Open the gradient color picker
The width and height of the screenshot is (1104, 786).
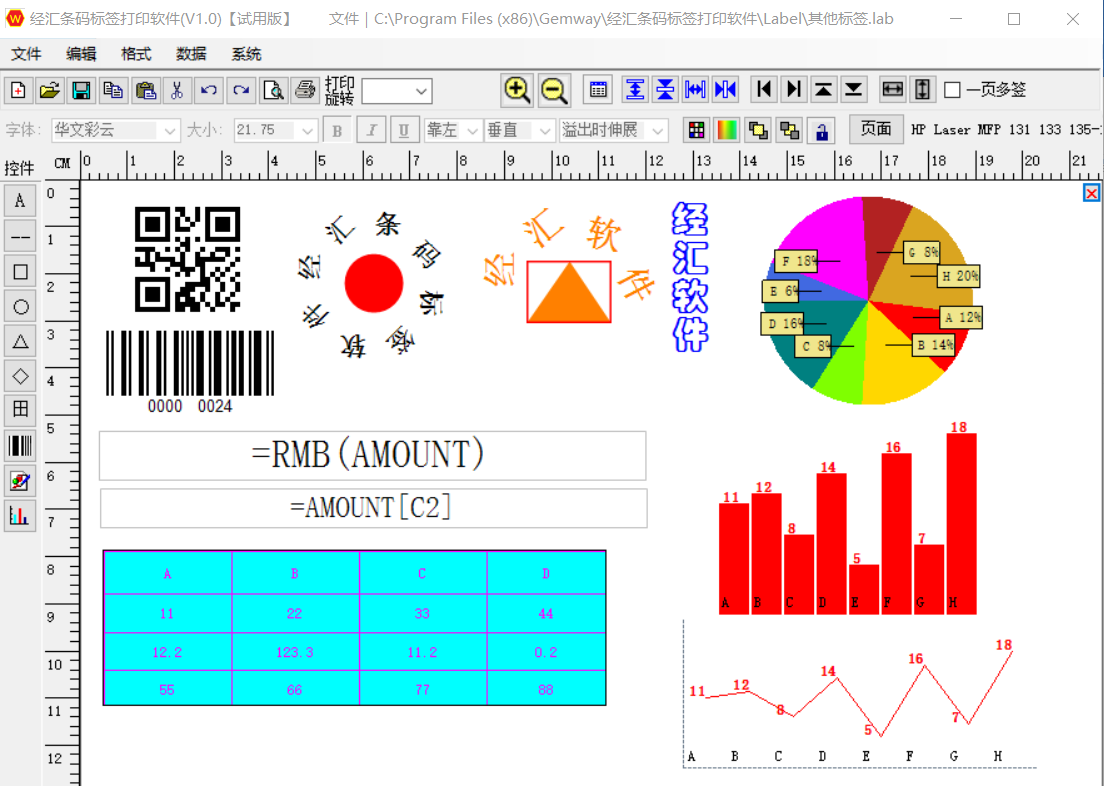click(727, 130)
